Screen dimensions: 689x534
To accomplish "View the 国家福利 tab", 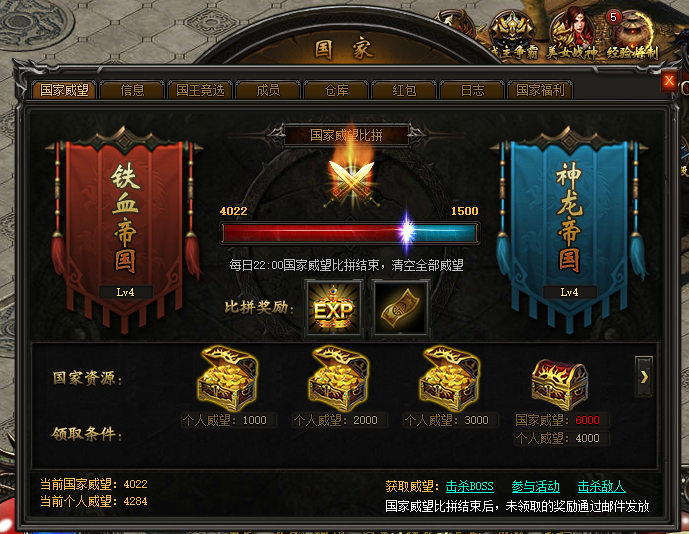I will coord(540,90).
